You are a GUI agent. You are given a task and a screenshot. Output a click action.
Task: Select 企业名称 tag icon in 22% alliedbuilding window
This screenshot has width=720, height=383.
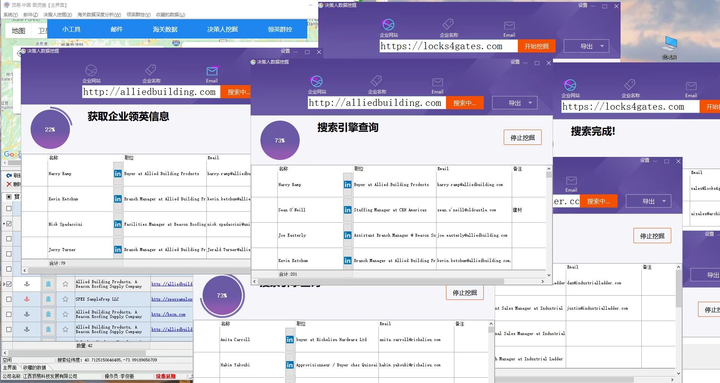[151, 70]
